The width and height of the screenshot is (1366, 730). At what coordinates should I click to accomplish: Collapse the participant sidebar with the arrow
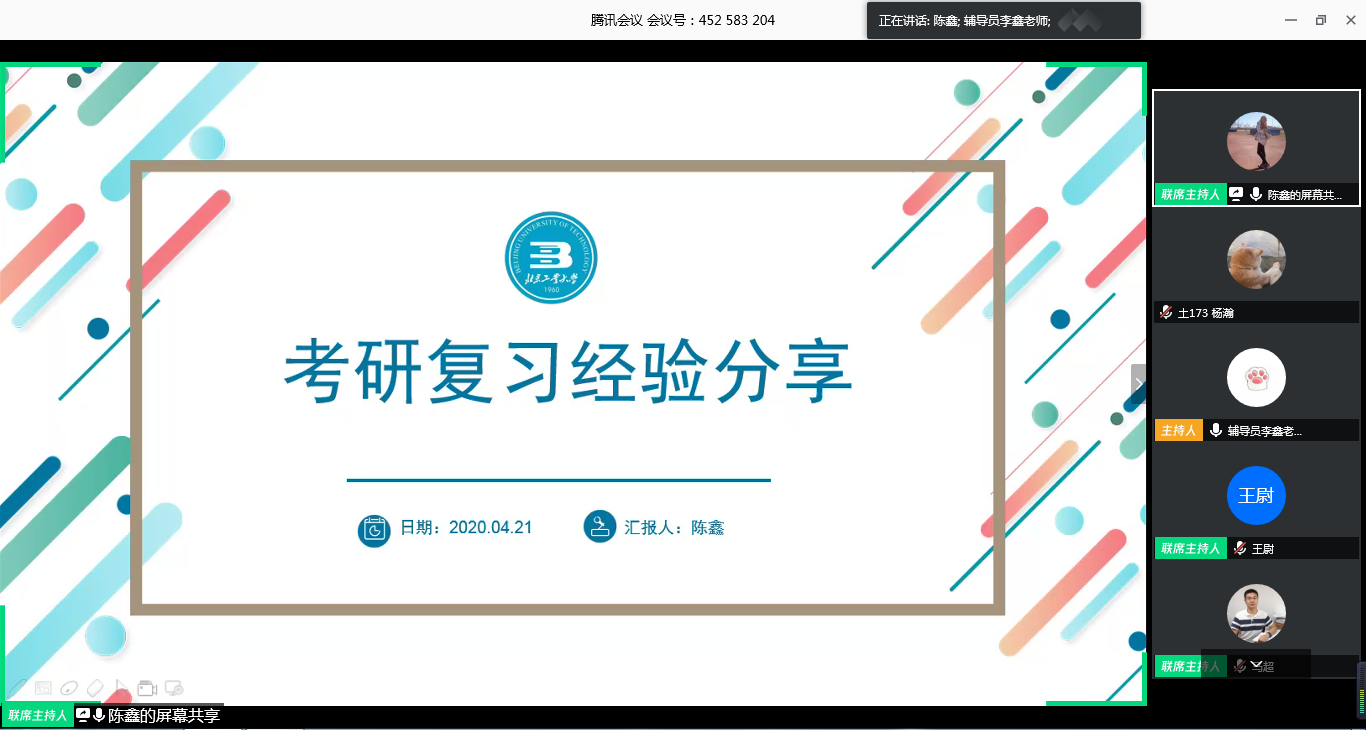(x=1138, y=383)
